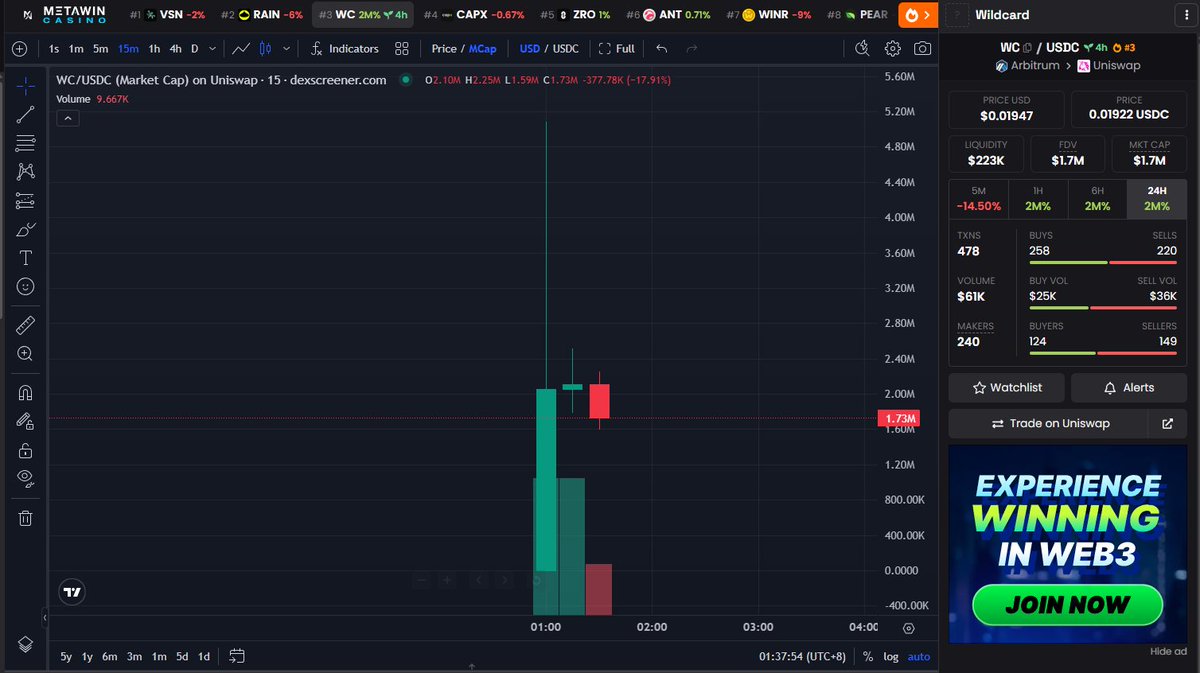Take a chart snapshot with the camera icon
The height and width of the screenshot is (673, 1200).
(922, 48)
